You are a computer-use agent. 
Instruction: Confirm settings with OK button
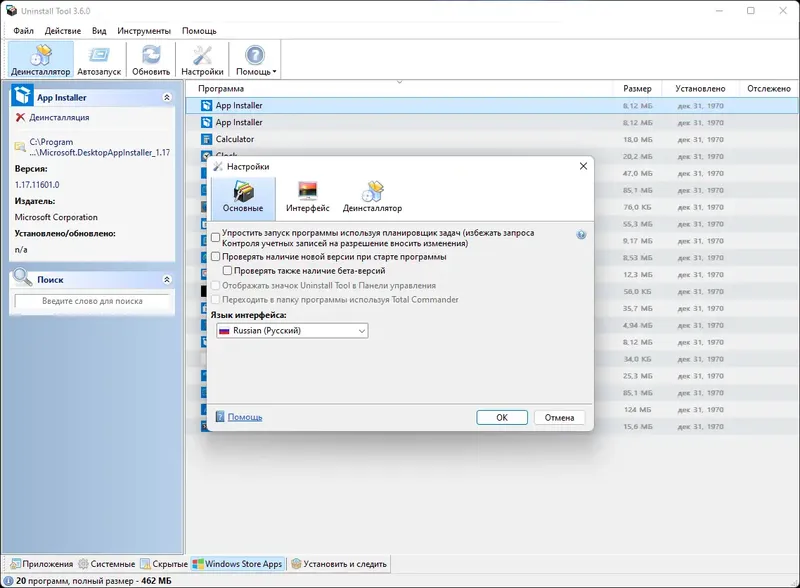point(502,417)
